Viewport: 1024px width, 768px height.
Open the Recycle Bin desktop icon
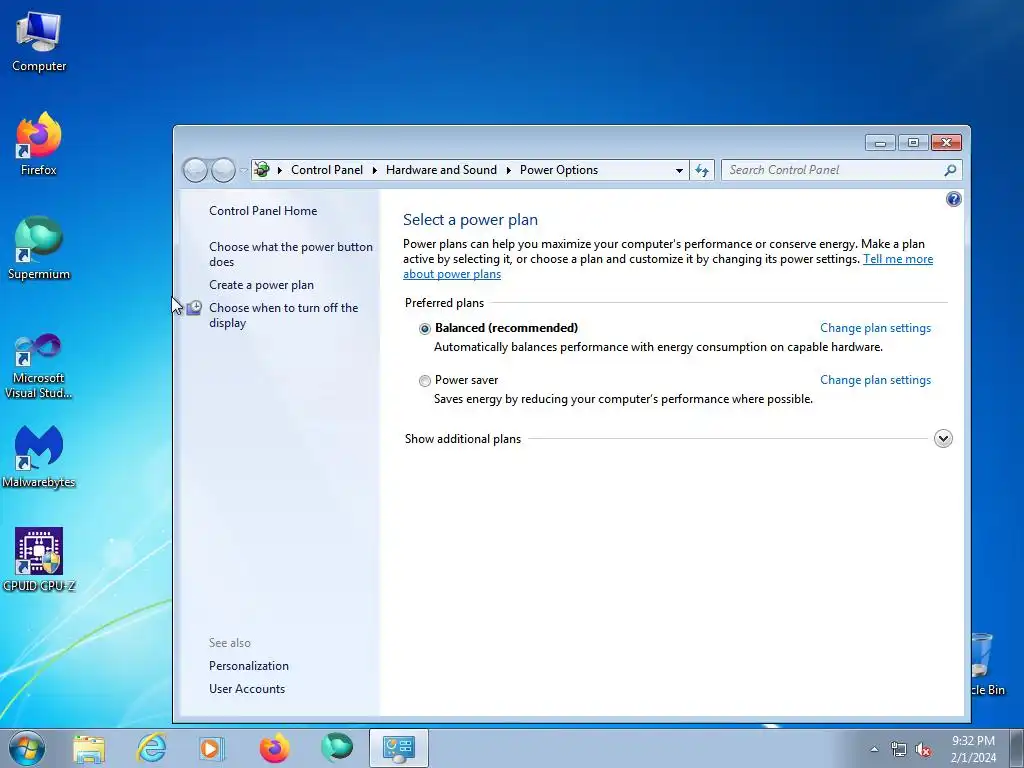[x=987, y=664]
